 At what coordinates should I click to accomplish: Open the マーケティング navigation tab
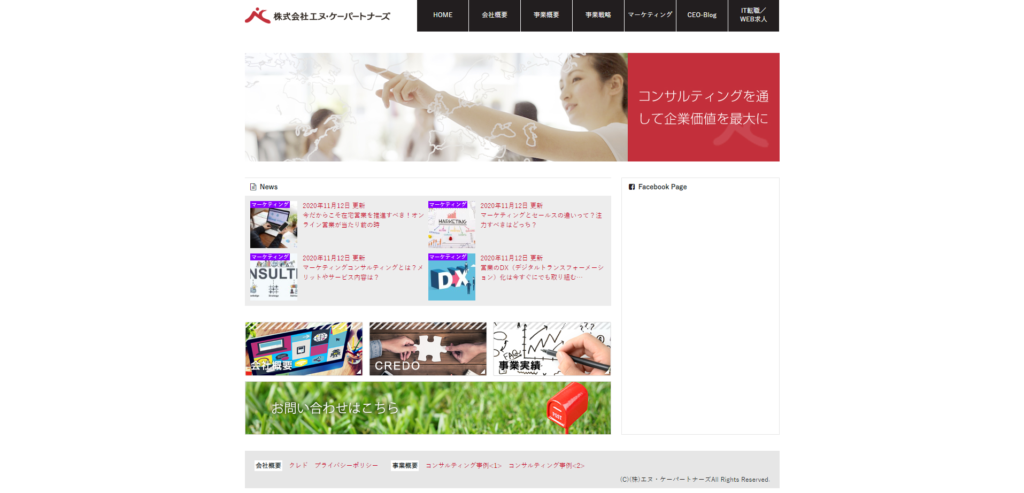(x=650, y=16)
